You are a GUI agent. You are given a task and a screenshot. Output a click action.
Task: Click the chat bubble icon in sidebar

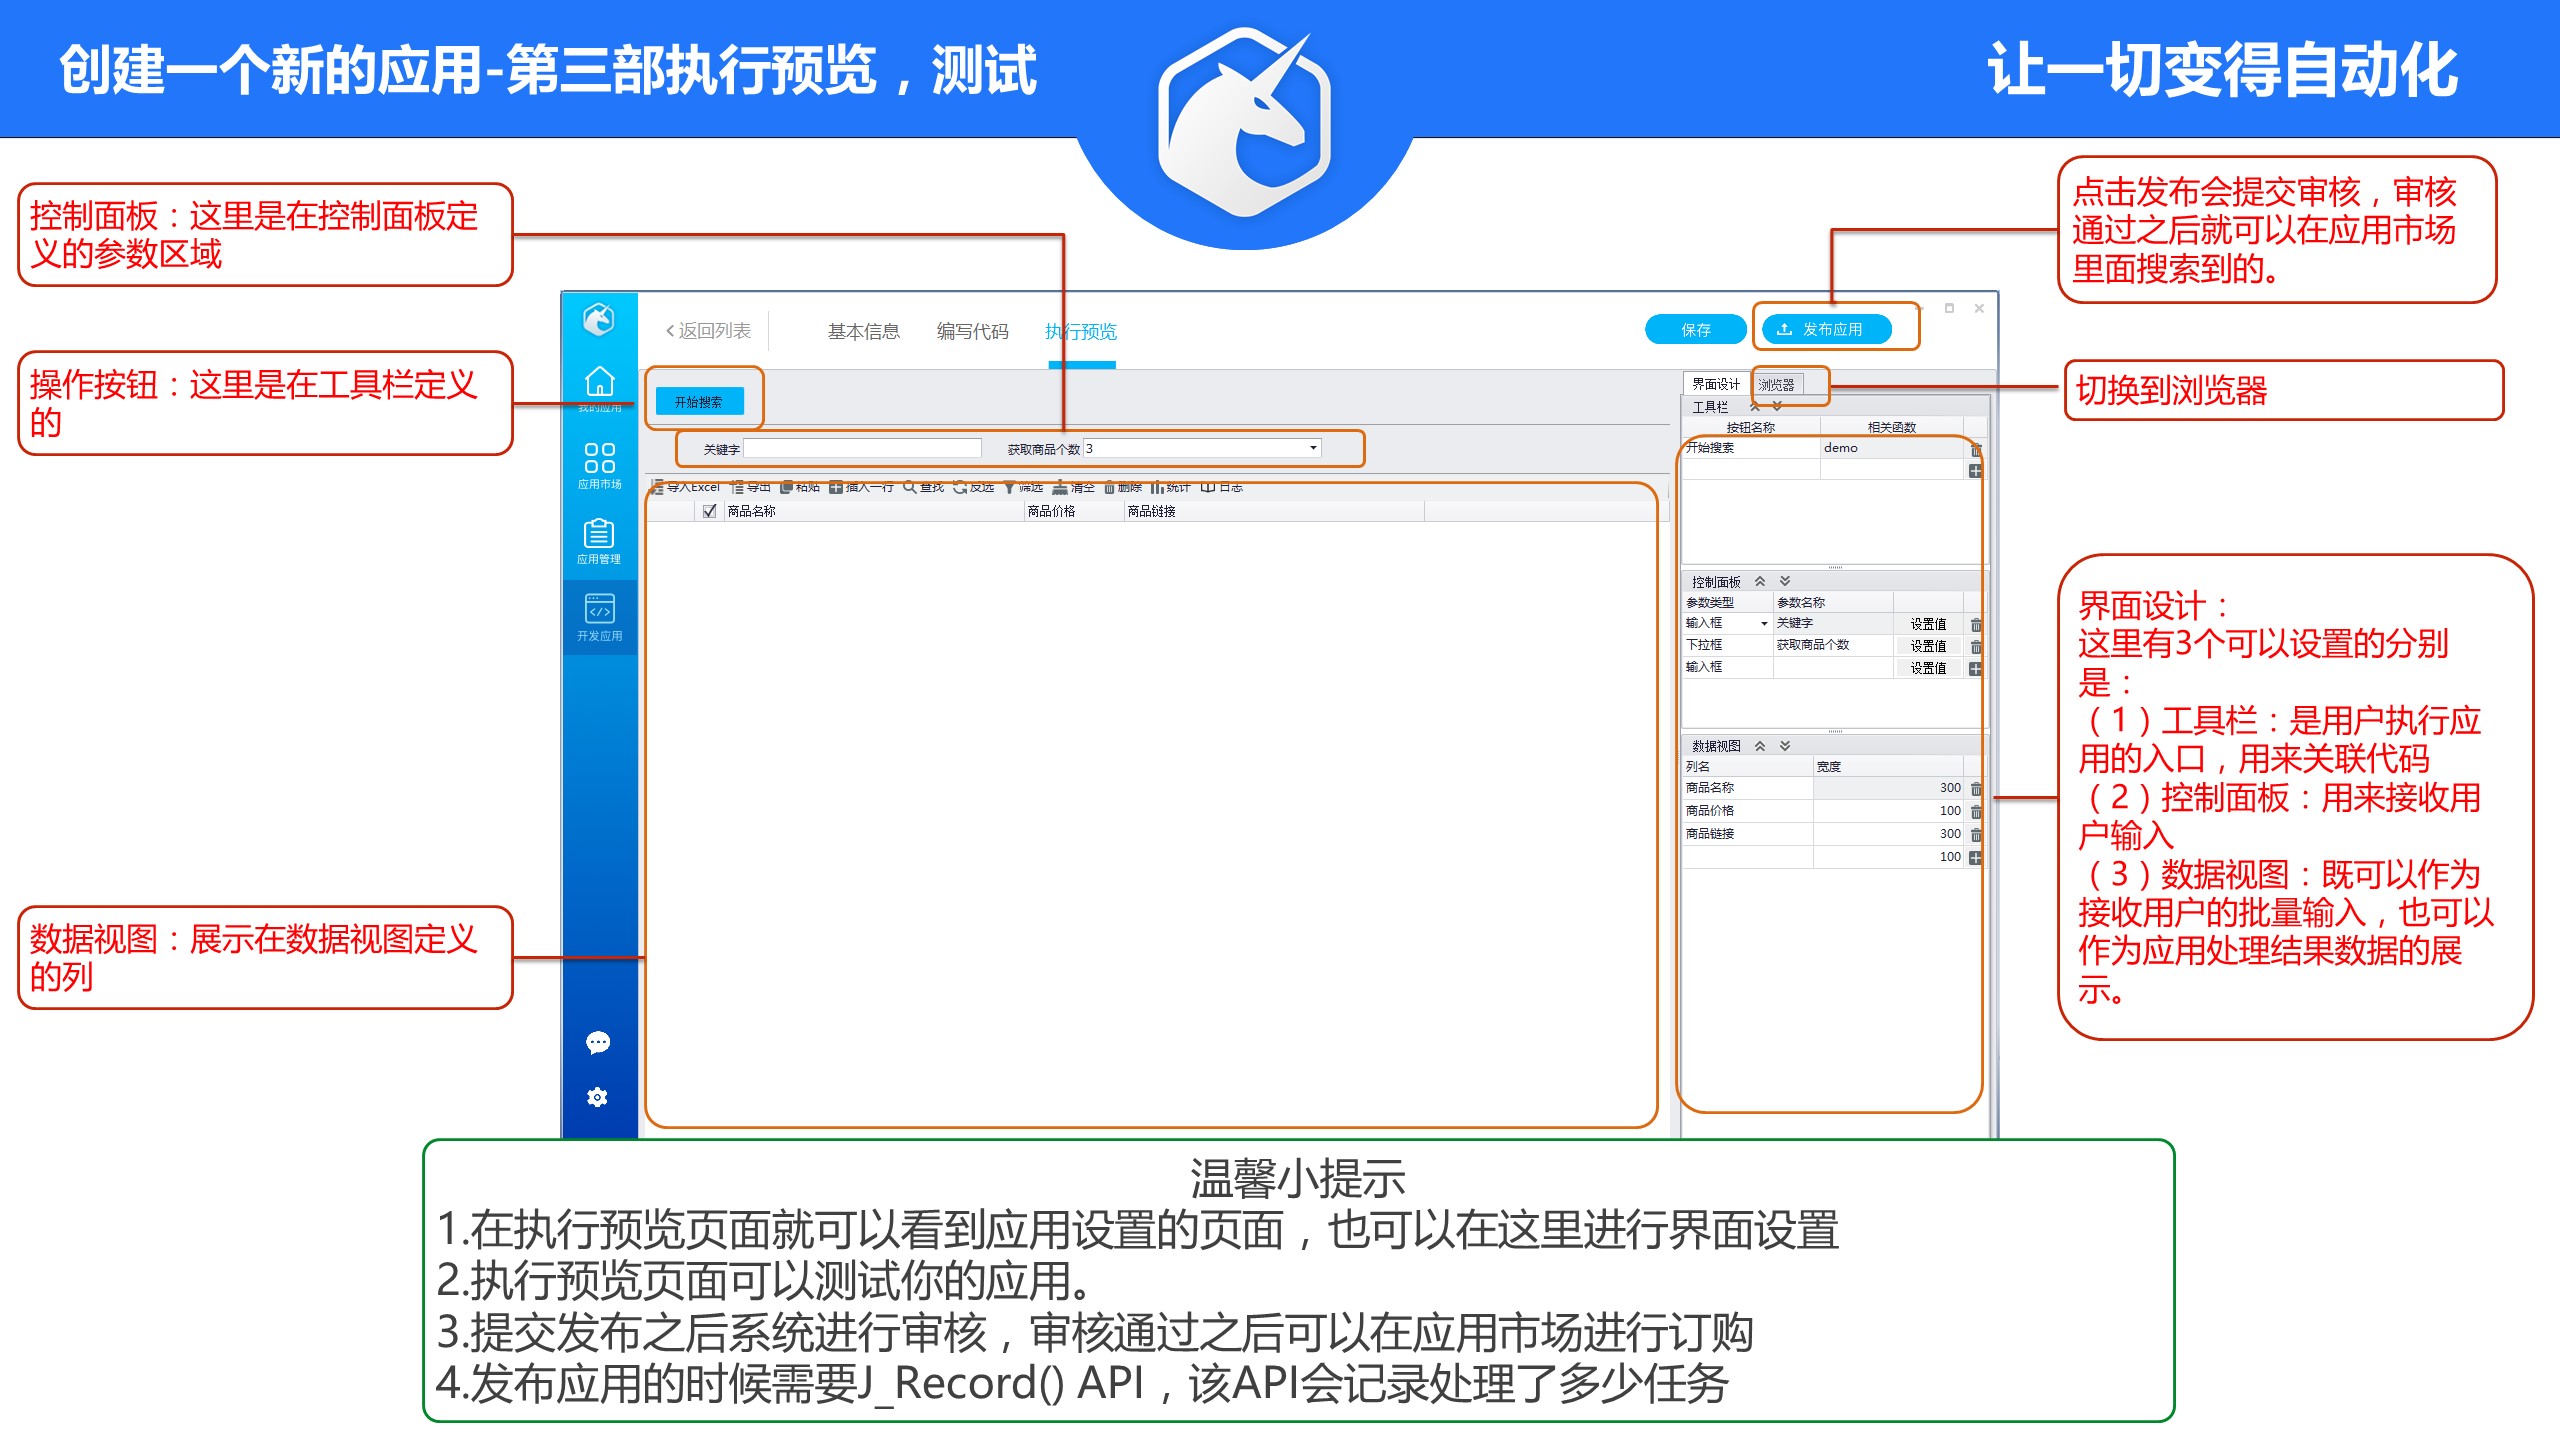tap(598, 1043)
